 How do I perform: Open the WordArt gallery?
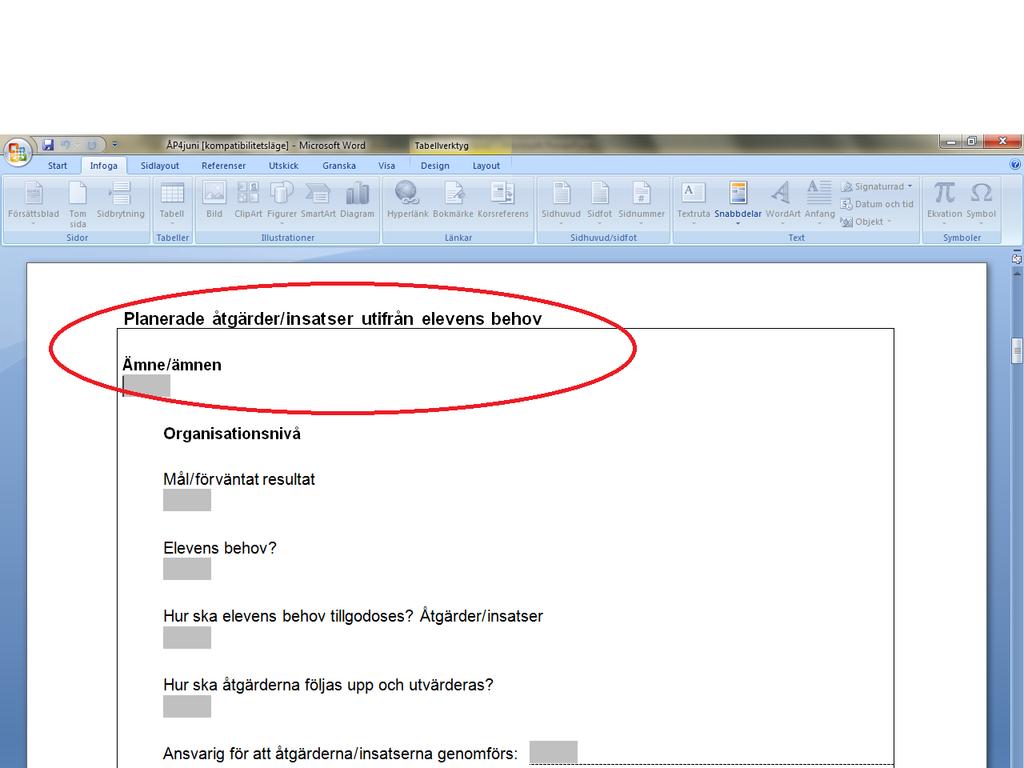[x=782, y=202]
